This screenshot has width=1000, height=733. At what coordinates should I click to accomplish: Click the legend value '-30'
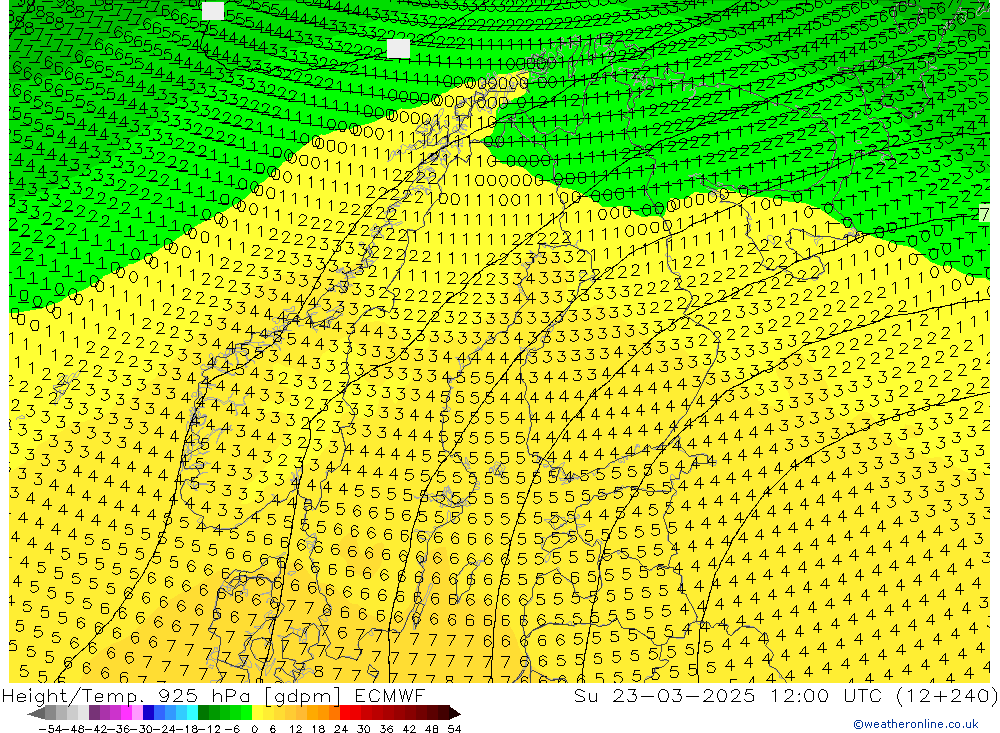coord(143,729)
